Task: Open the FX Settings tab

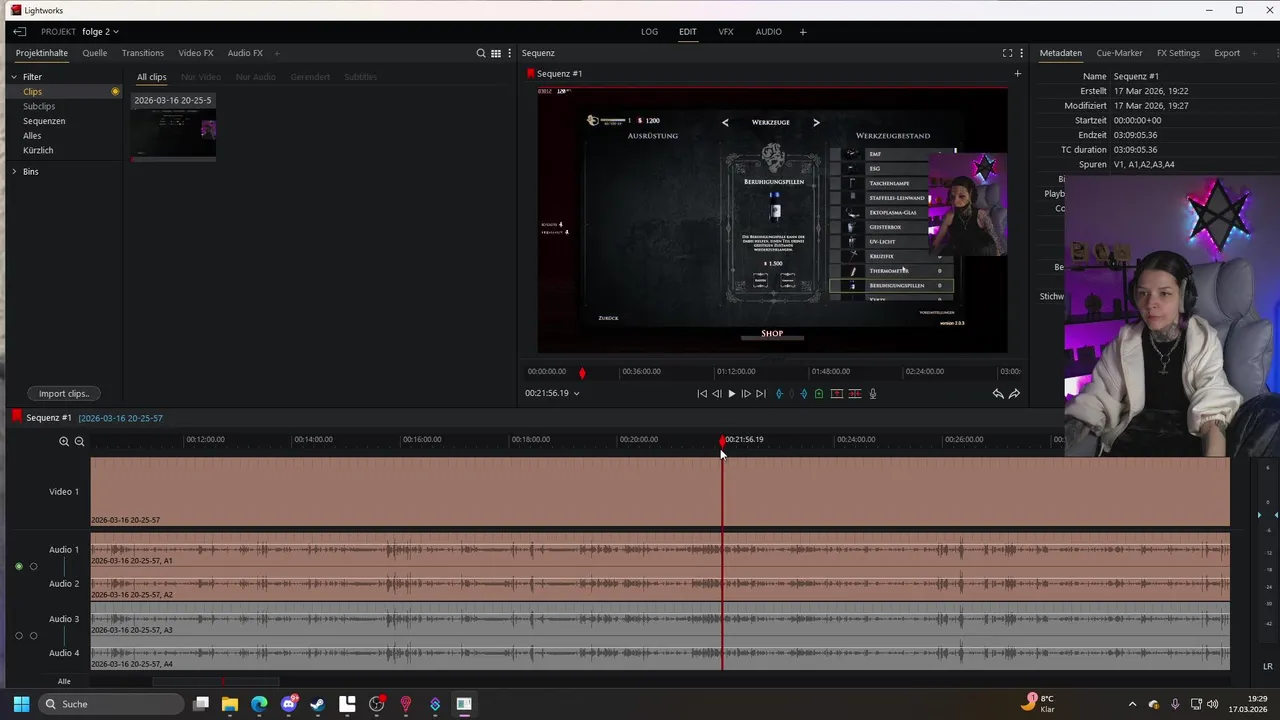Action: [x=1178, y=53]
